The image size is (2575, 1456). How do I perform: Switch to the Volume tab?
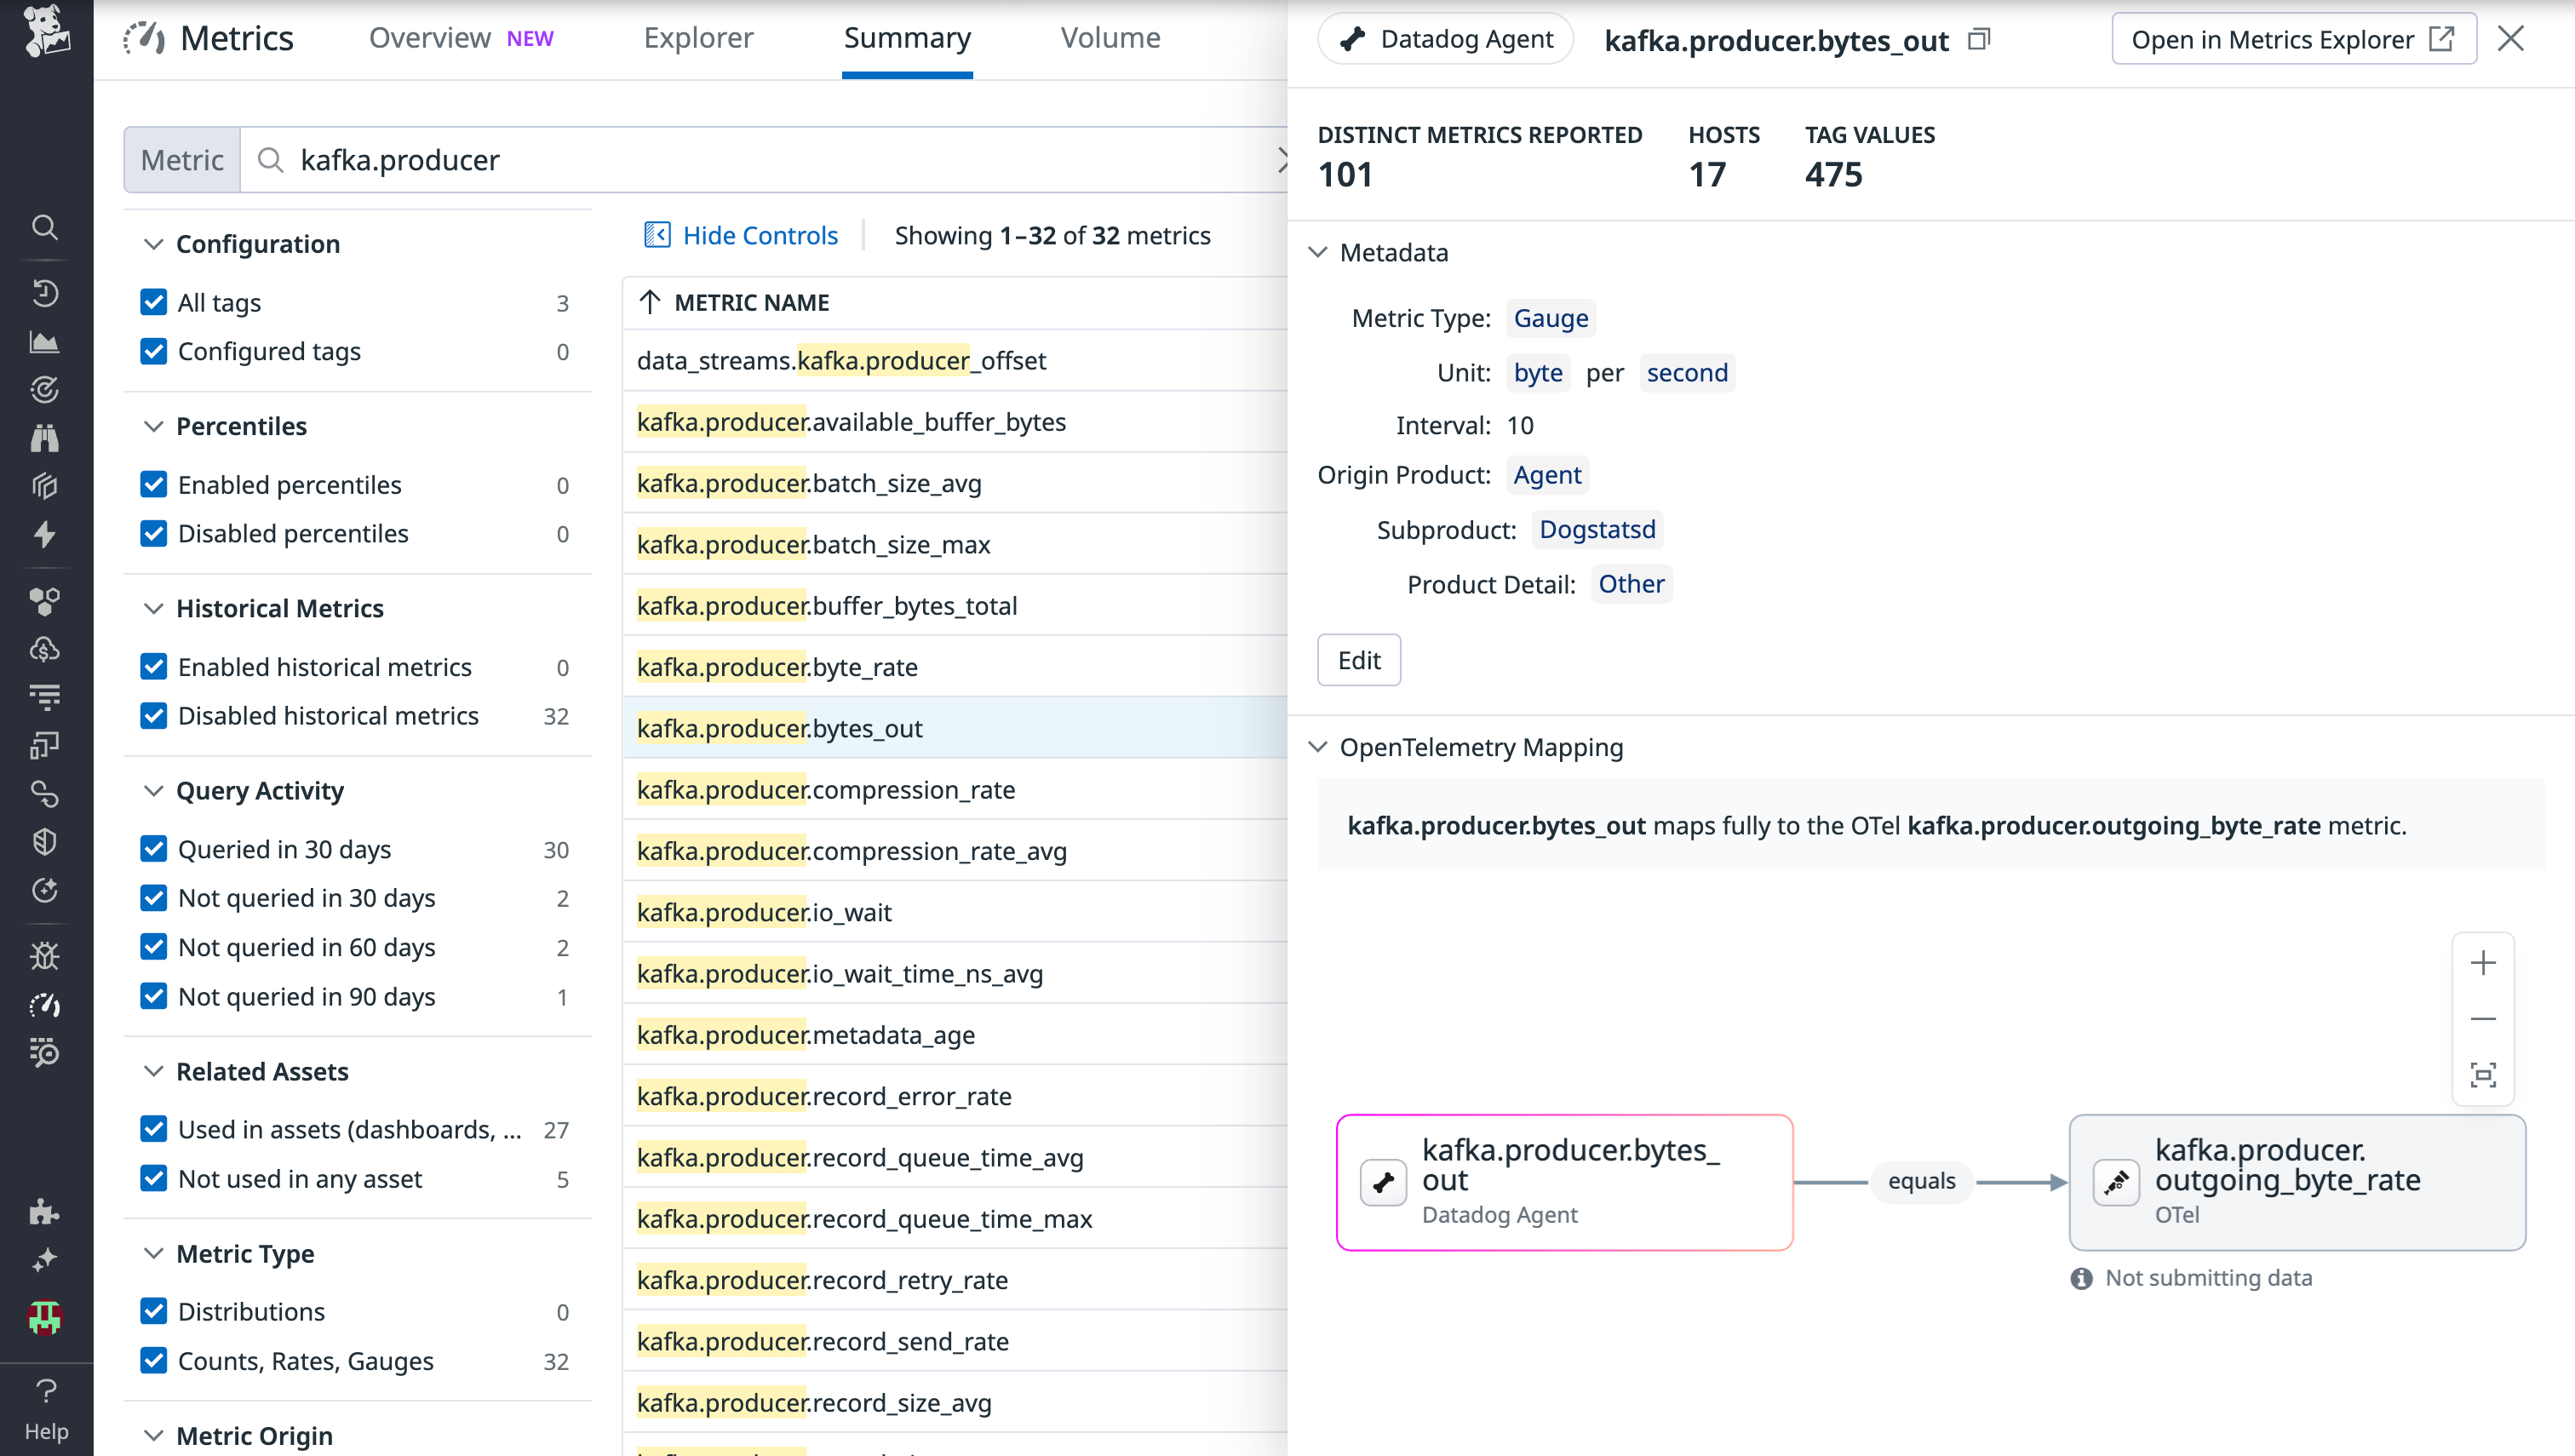[x=1110, y=38]
